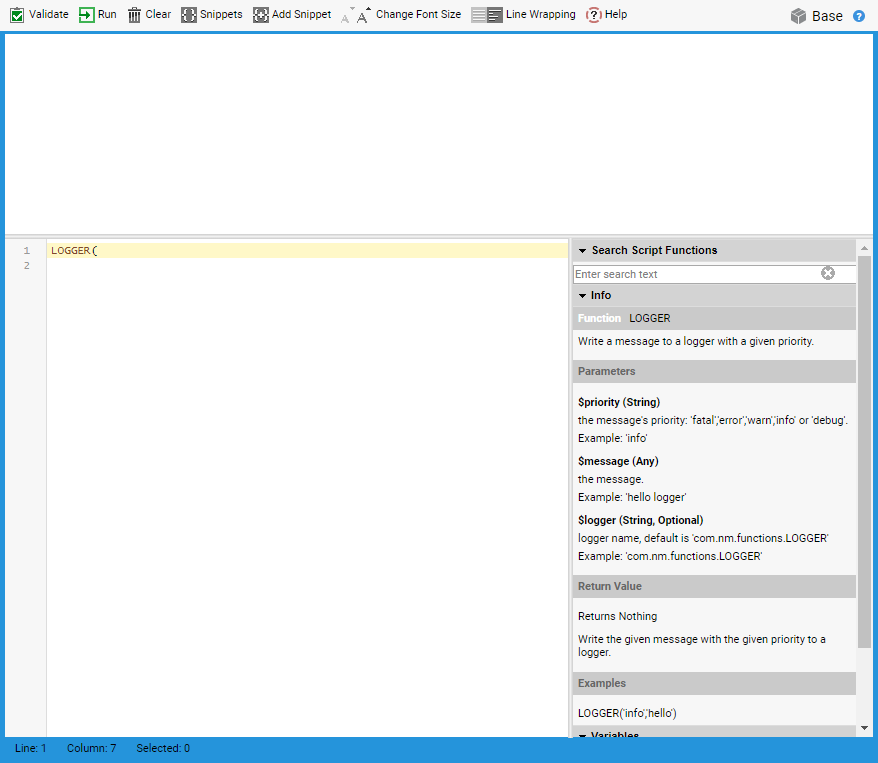The height and width of the screenshot is (763, 878).
Task: Select the Examples section header
Action: click(x=601, y=683)
